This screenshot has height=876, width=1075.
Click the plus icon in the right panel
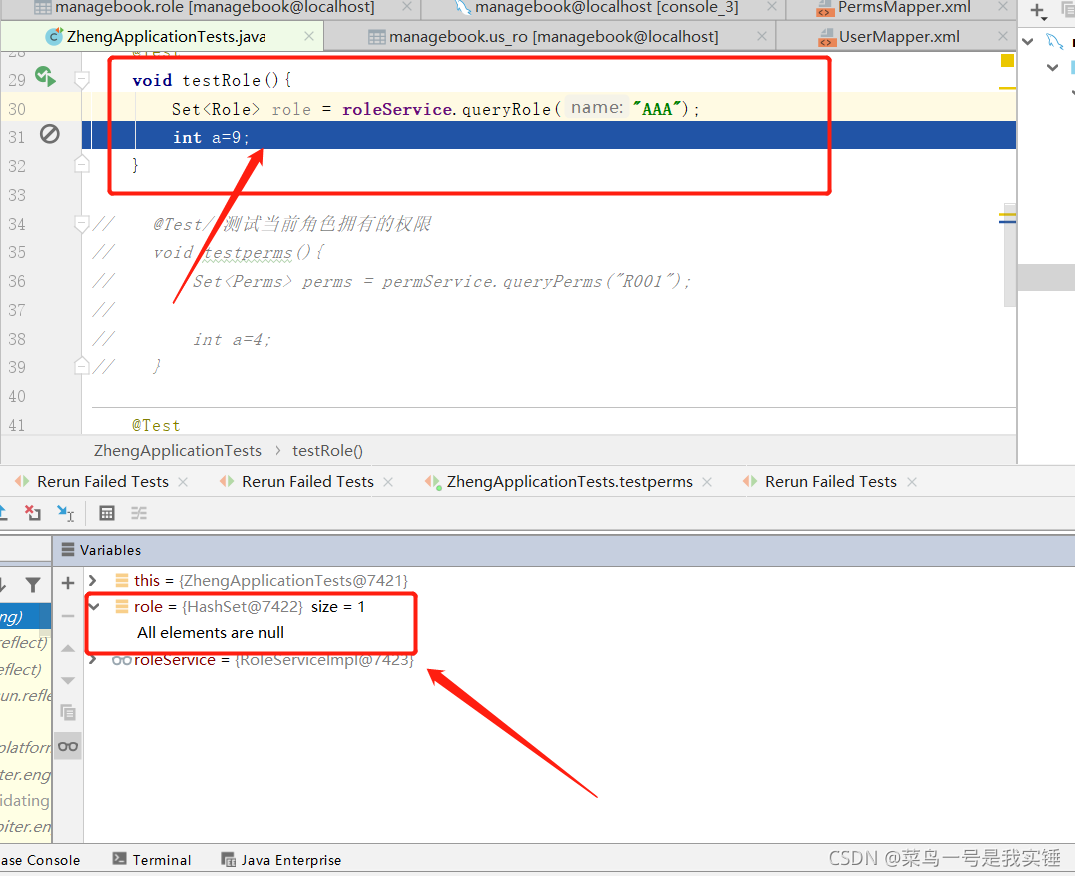[1038, 11]
